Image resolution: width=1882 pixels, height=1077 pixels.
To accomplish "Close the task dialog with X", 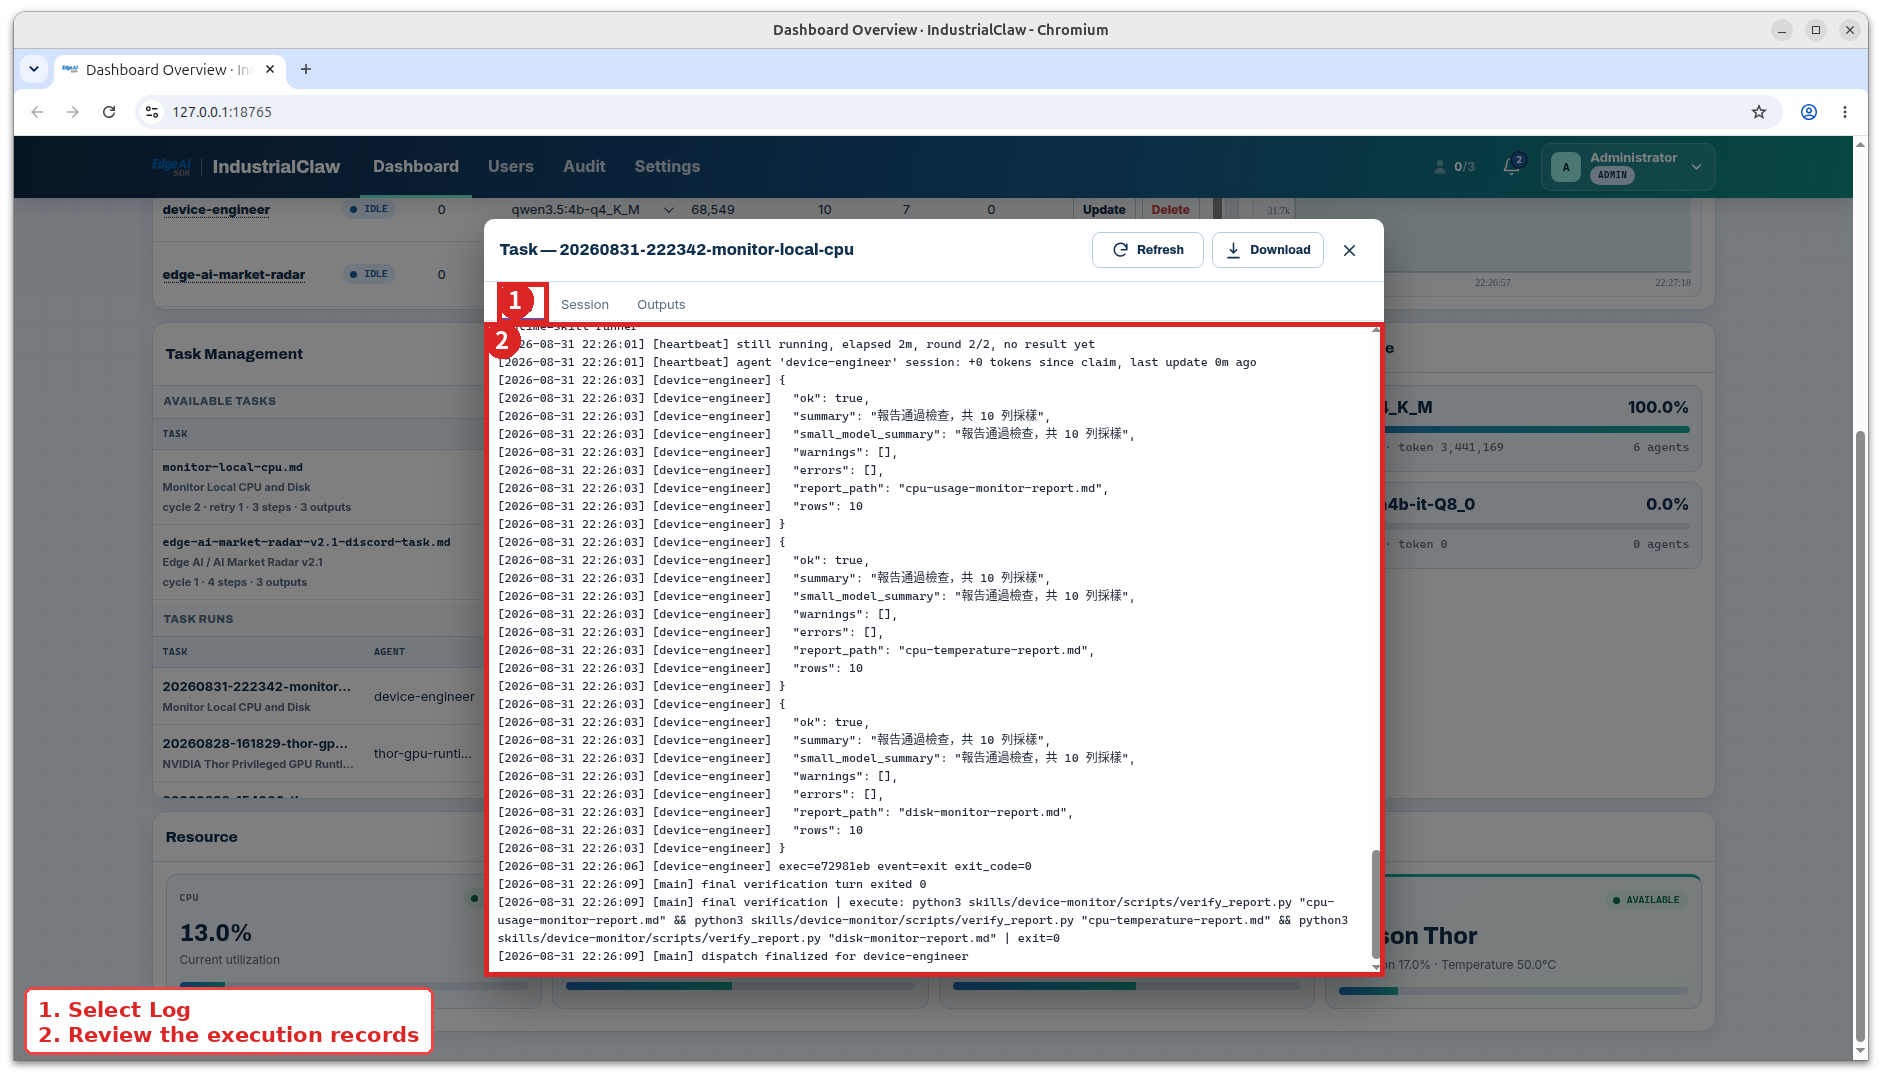I will (1349, 250).
